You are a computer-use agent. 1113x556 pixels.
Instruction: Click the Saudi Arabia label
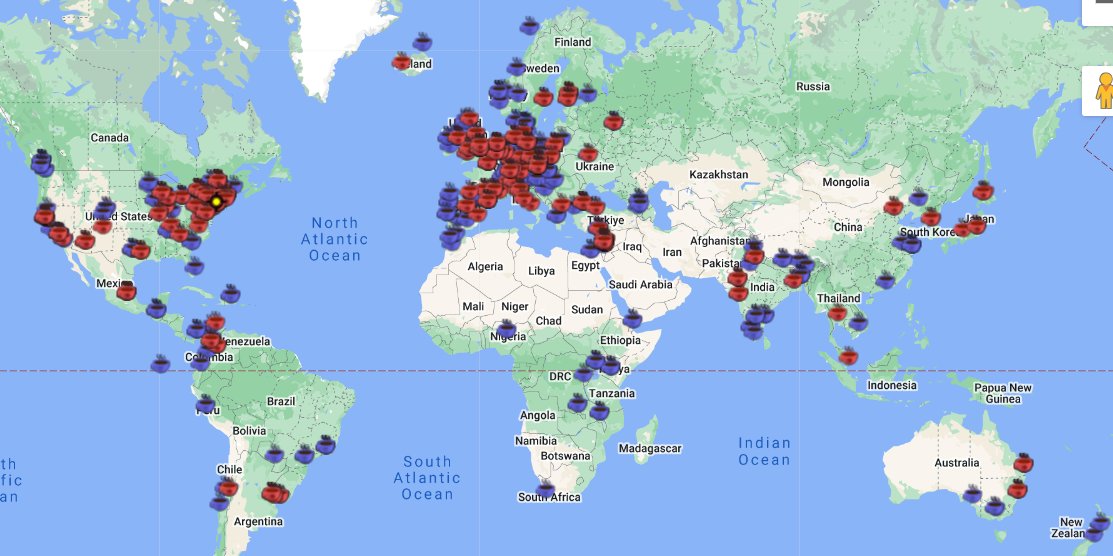pyautogui.click(x=640, y=285)
